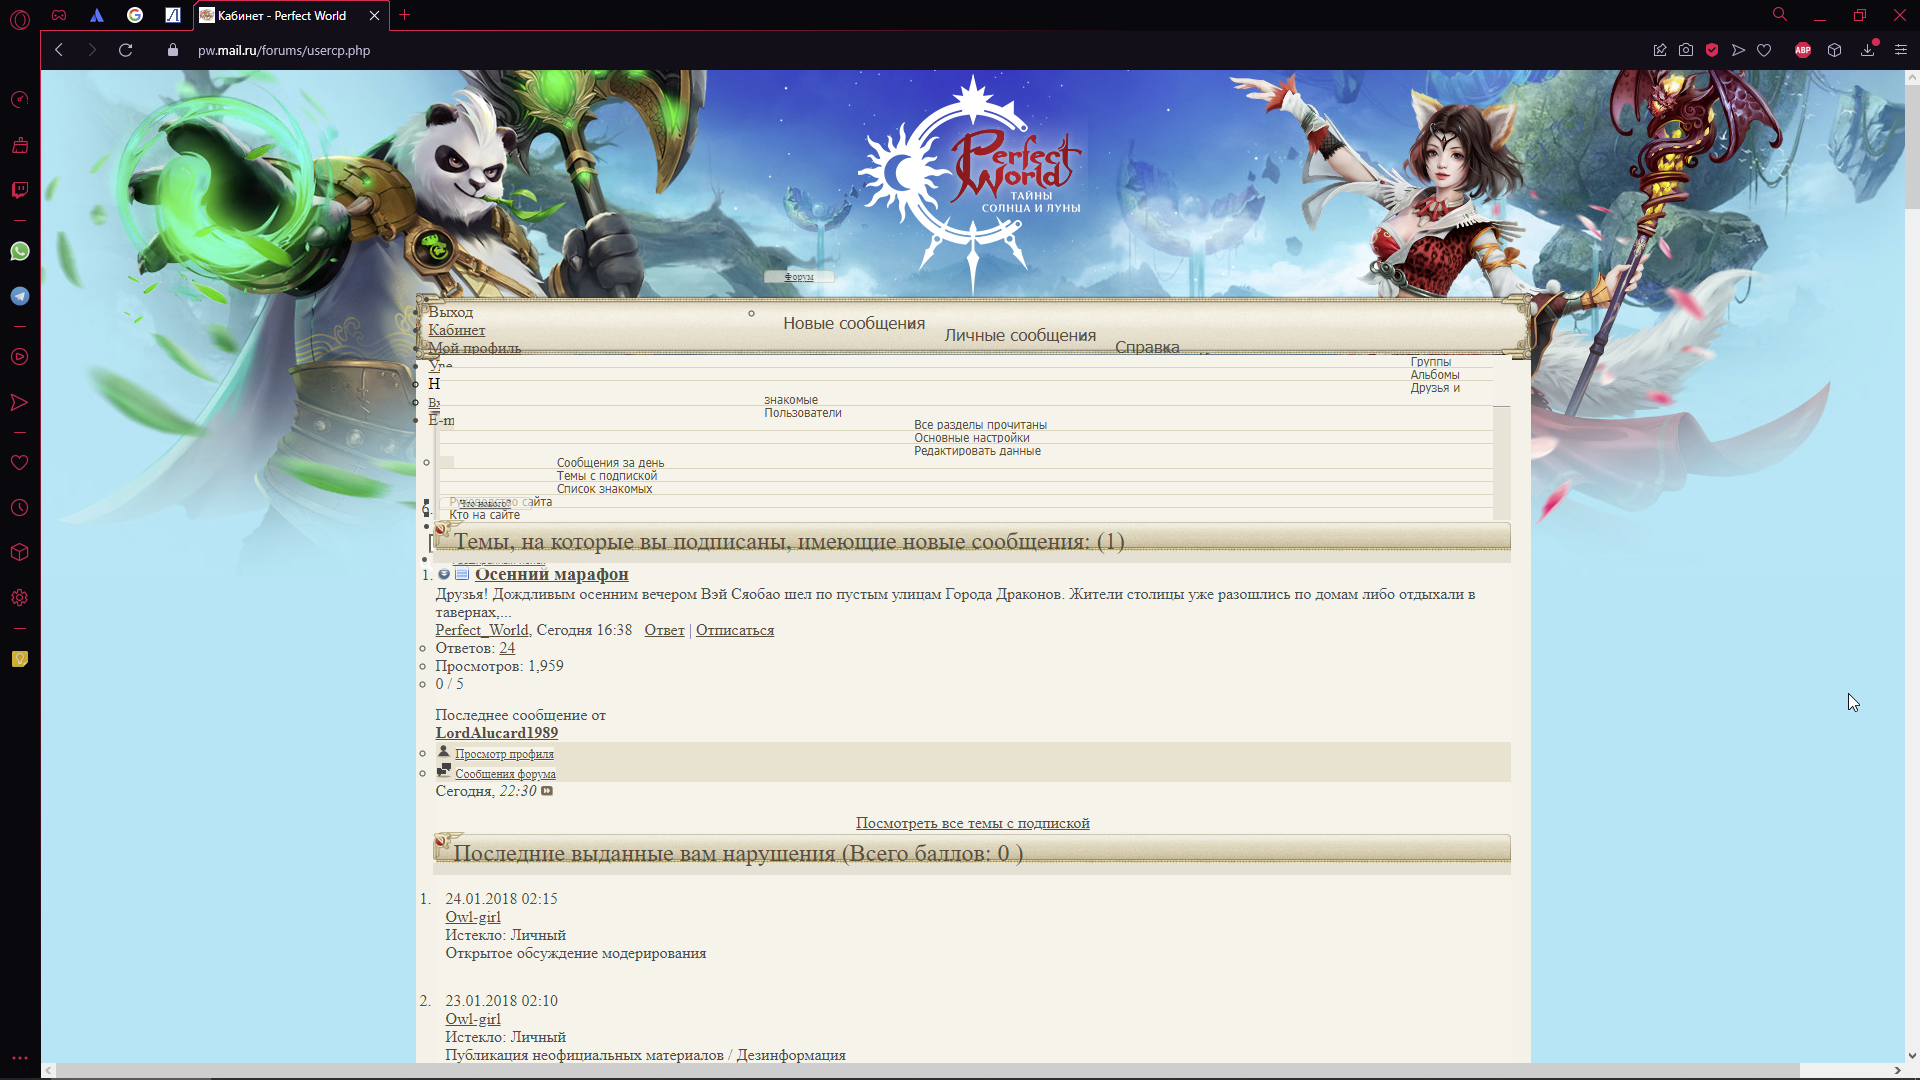Viewport: 1920px width, 1080px height.
Task: Open the LordAlucard1989 profile link
Action: coord(496,733)
